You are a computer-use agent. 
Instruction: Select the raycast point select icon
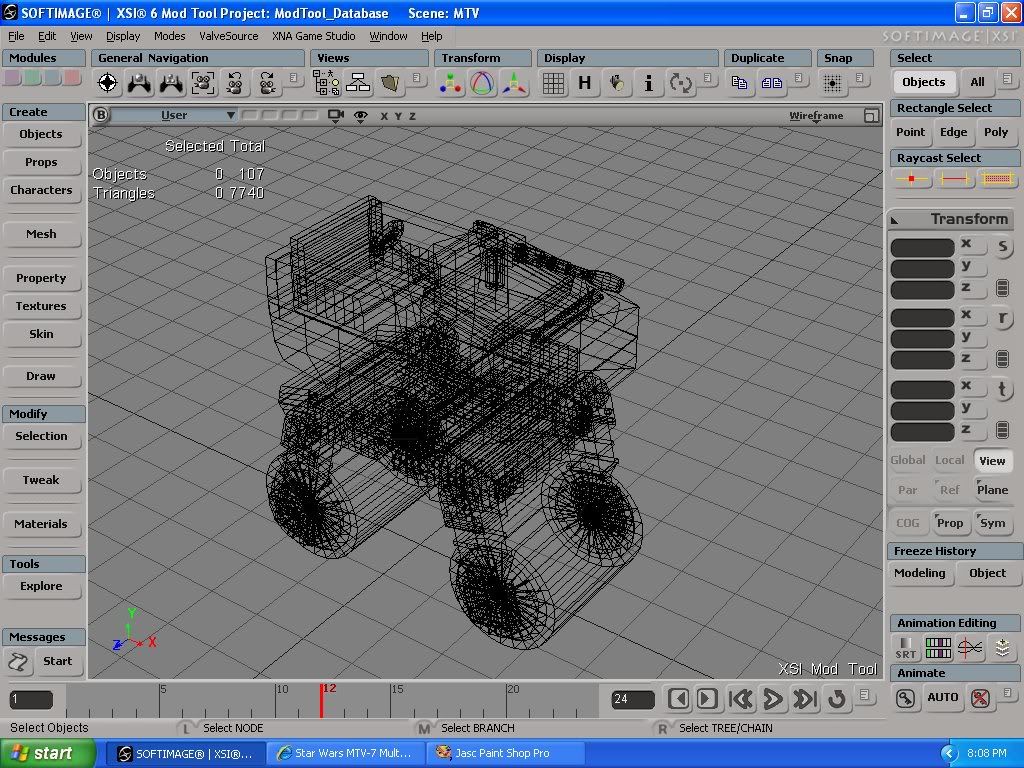point(912,178)
